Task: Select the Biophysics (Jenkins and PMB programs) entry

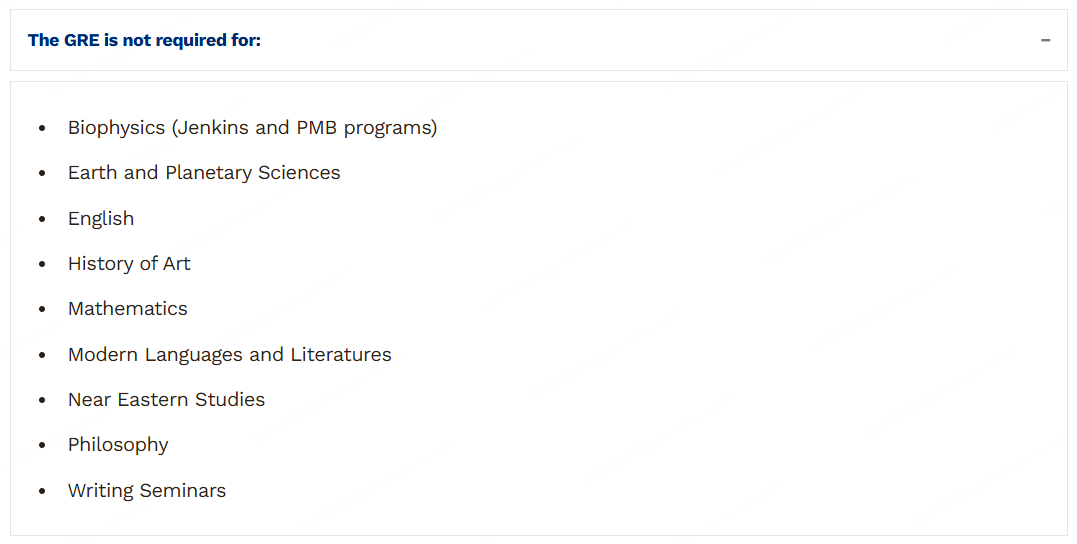Action: click(252, 128)
